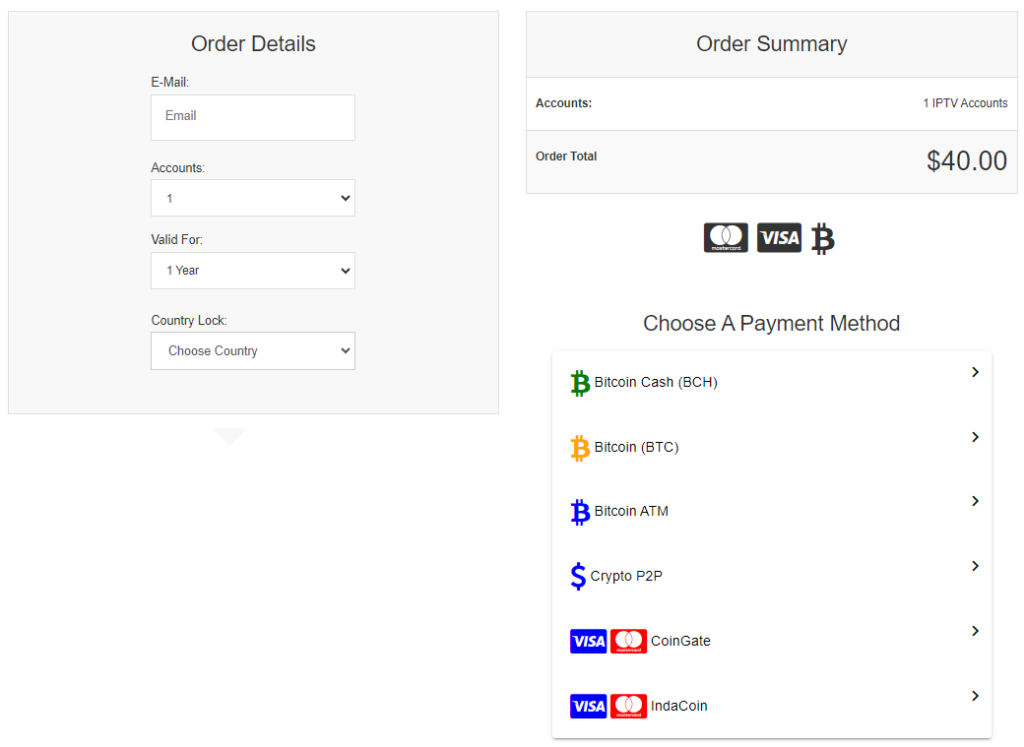Expand the Crypto P2P option chevron
Viewport: 1024px width, 747px height.
[975, 566]
